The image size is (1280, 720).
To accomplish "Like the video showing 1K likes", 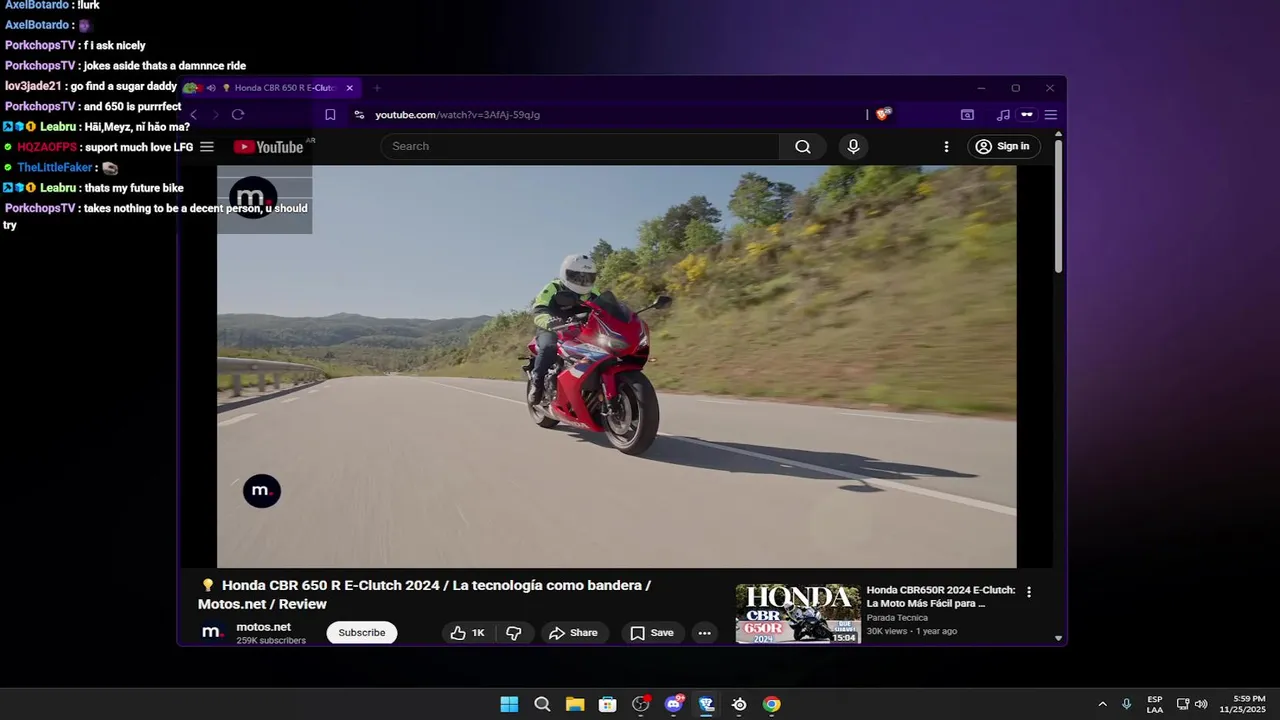I will point(467,633).
